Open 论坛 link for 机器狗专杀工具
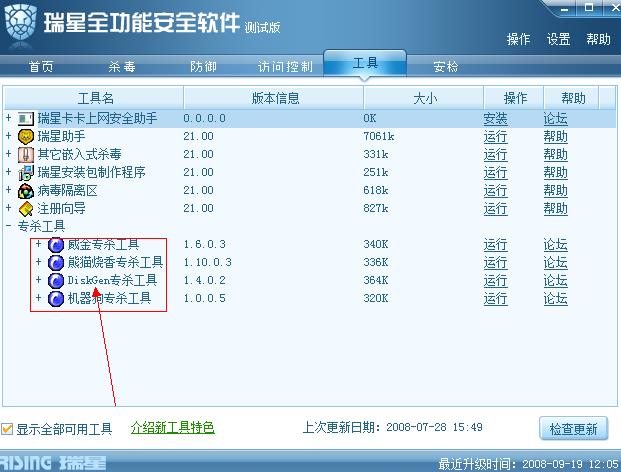Screen dimensions: 621x472 [556, 299]
